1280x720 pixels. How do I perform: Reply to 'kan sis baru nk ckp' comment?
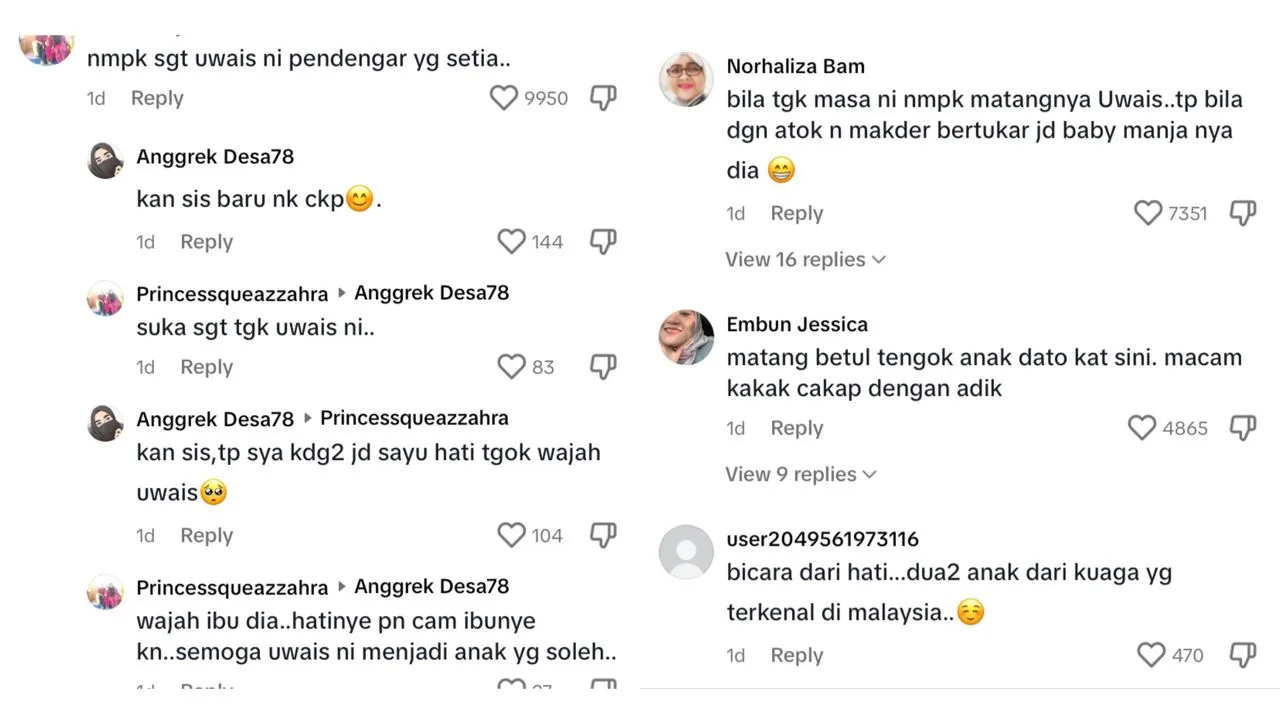tap(206, 242)
